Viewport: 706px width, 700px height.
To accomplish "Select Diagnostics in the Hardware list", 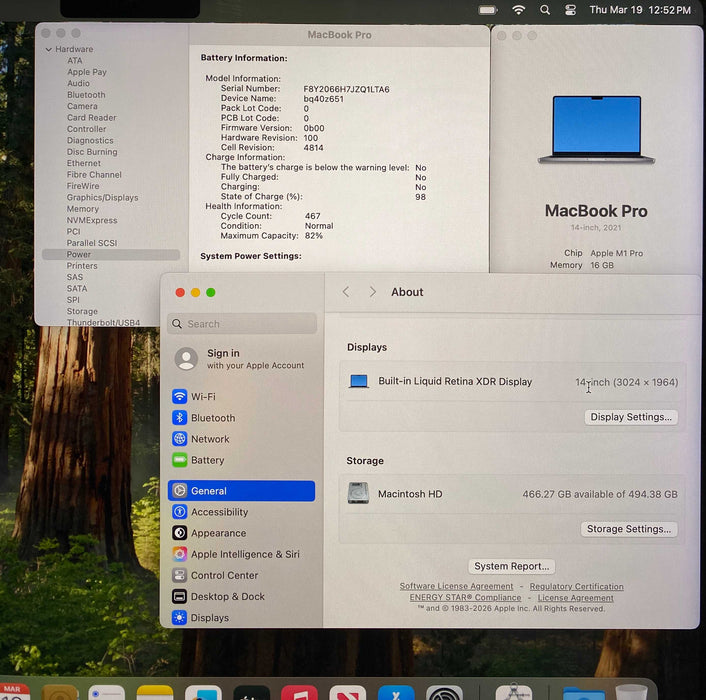I will tap(90, 140).
